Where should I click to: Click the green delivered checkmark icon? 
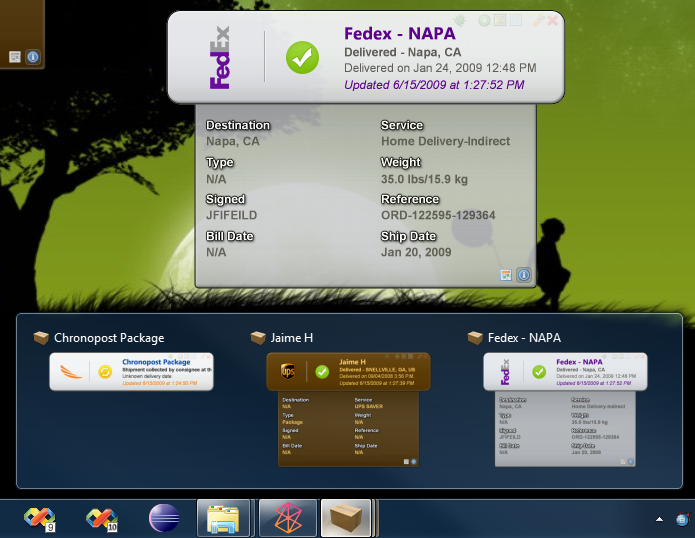coord(302,58)
